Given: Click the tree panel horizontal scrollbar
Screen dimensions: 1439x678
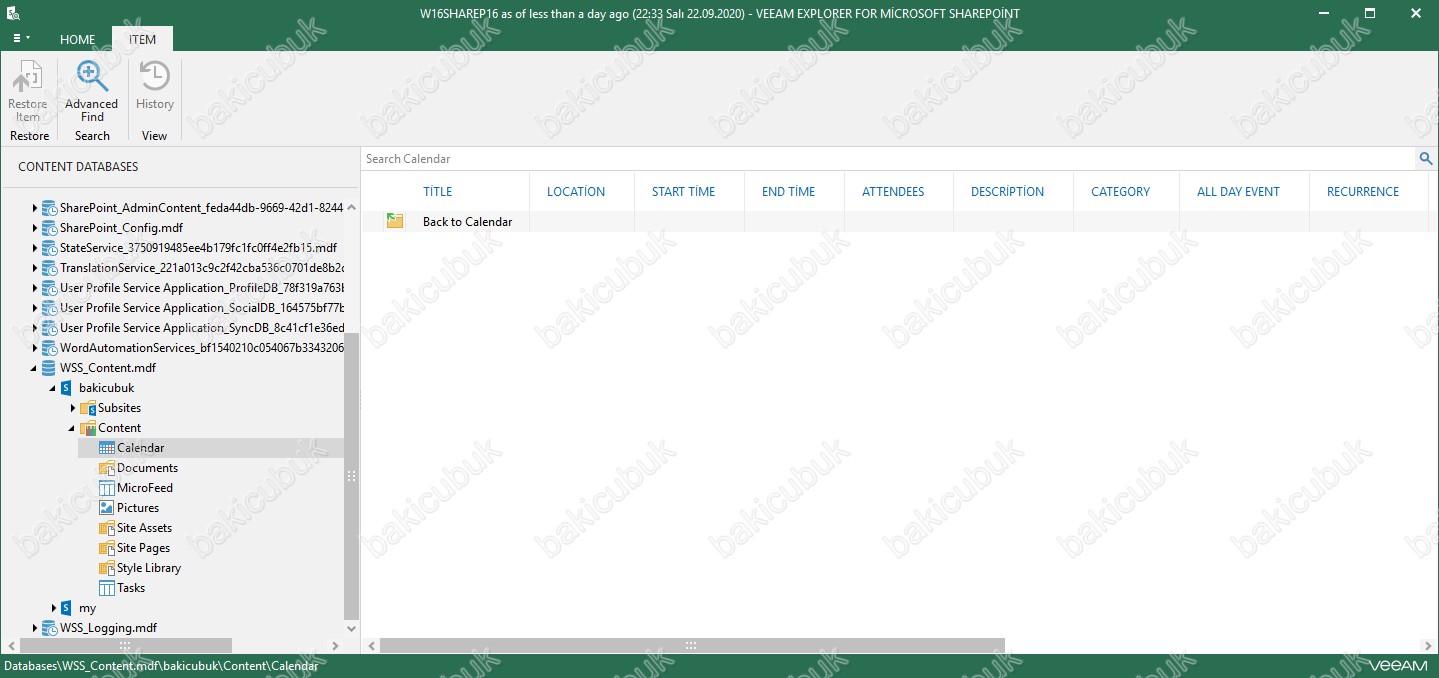Looking at the screenshot, I should point(126,645).
